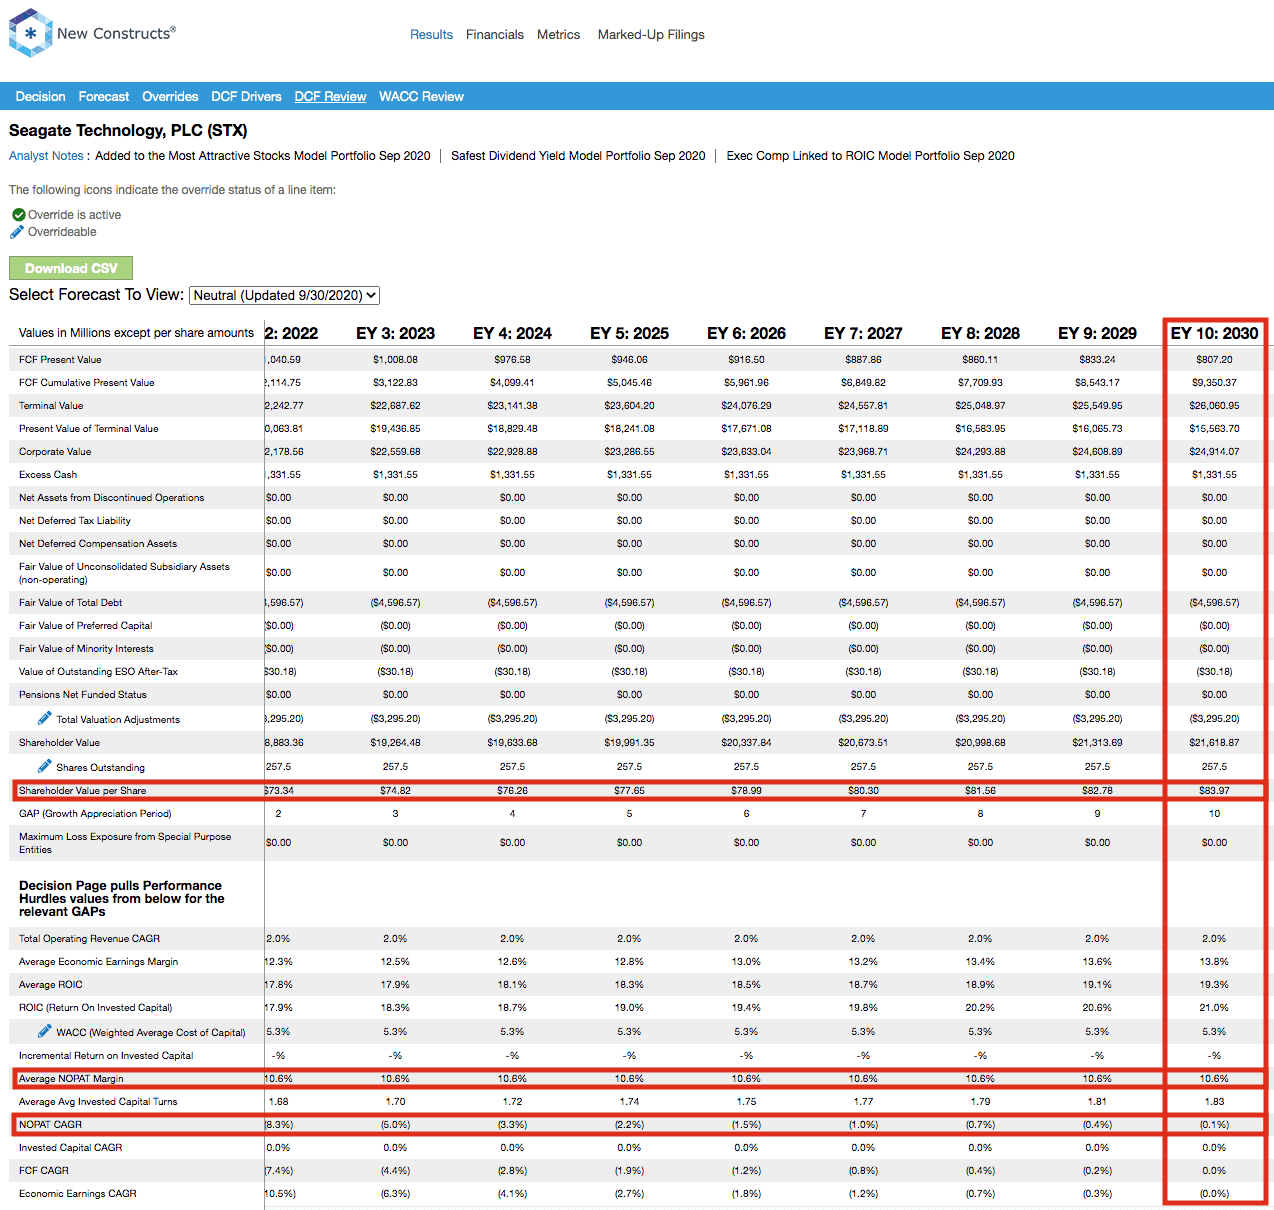Click the pencil icon beside WACC row
The height and width of the screenshot is (1210, 1274).
coord(45,1031)
